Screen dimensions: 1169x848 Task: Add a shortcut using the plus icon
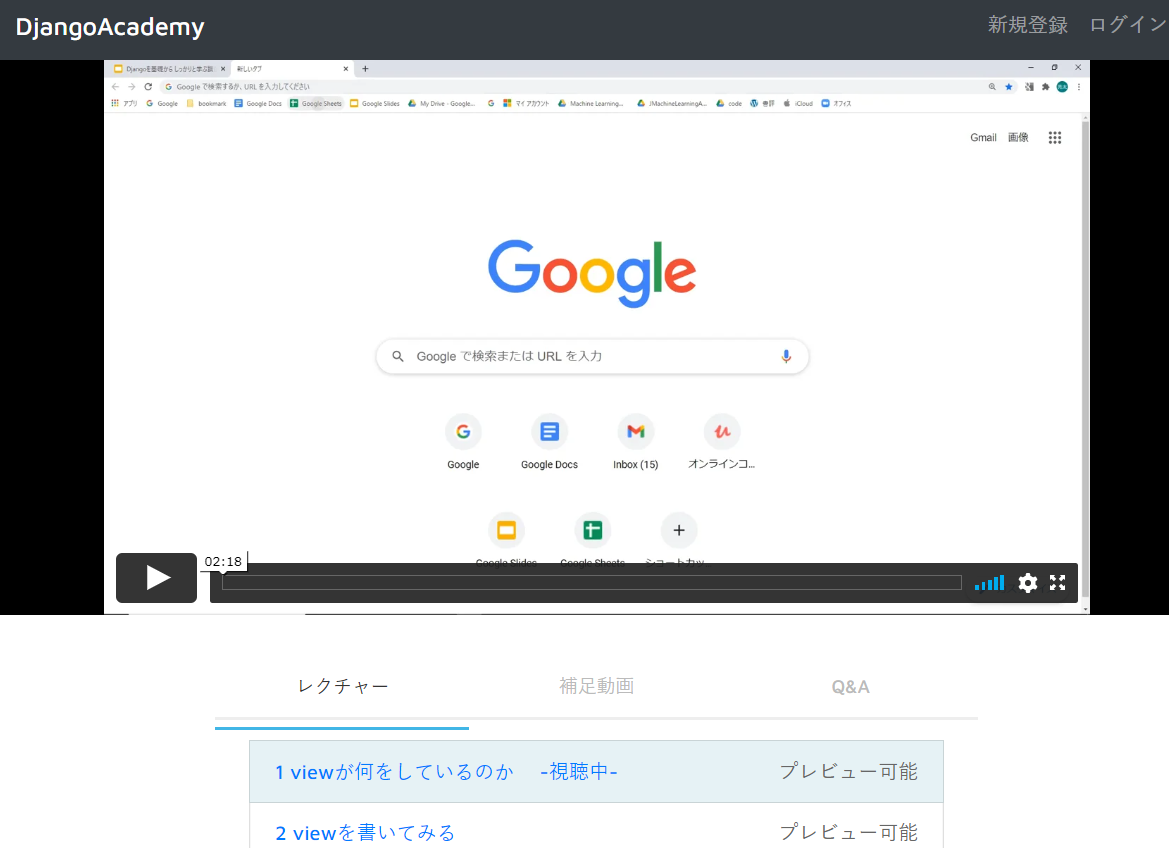[x=679, y=530]
